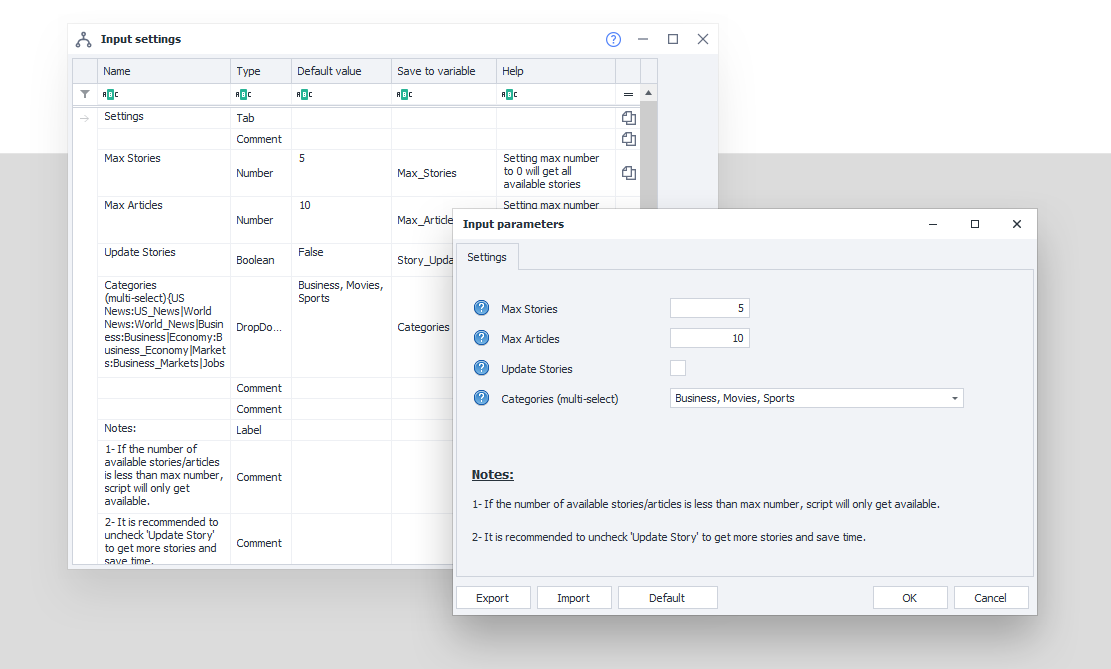Click the help icon beside Max Articles
The width and height of the screenshot is (1111, 669).
[x=481, y=339]
